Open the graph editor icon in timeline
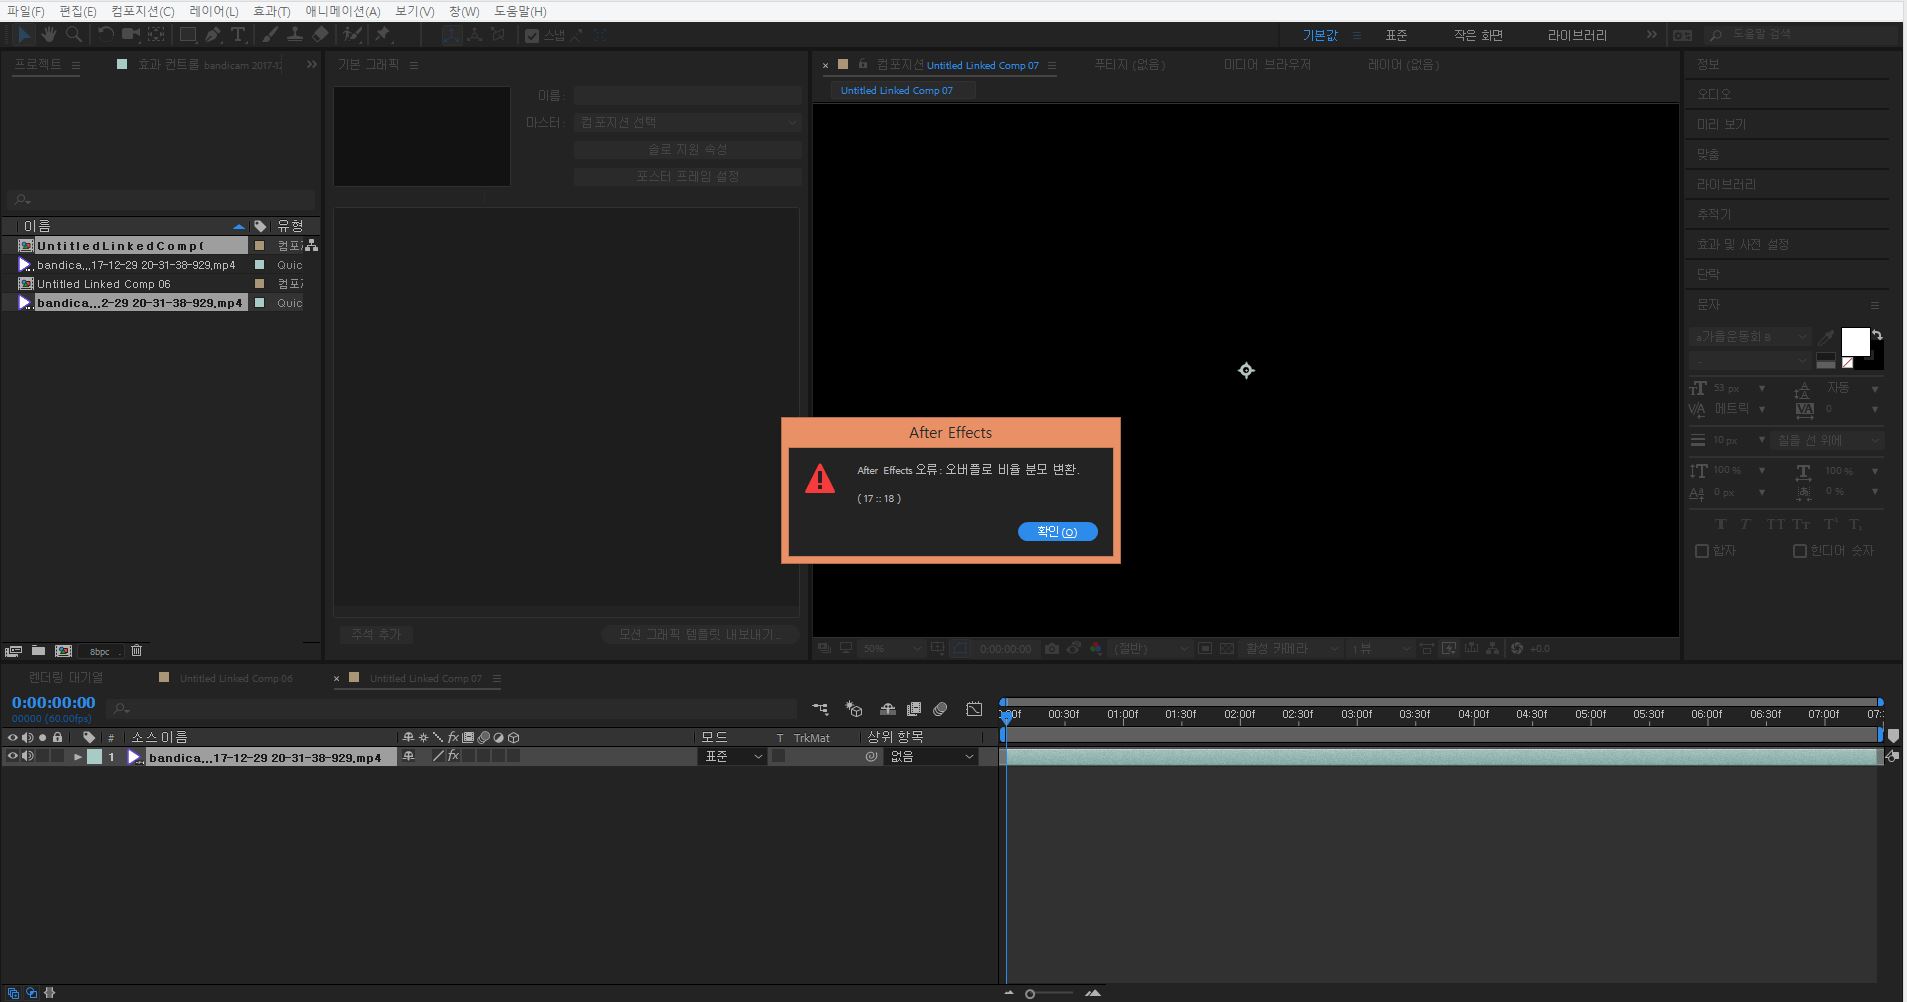This screenshot has width=1907, height=1002. [974, 709]
